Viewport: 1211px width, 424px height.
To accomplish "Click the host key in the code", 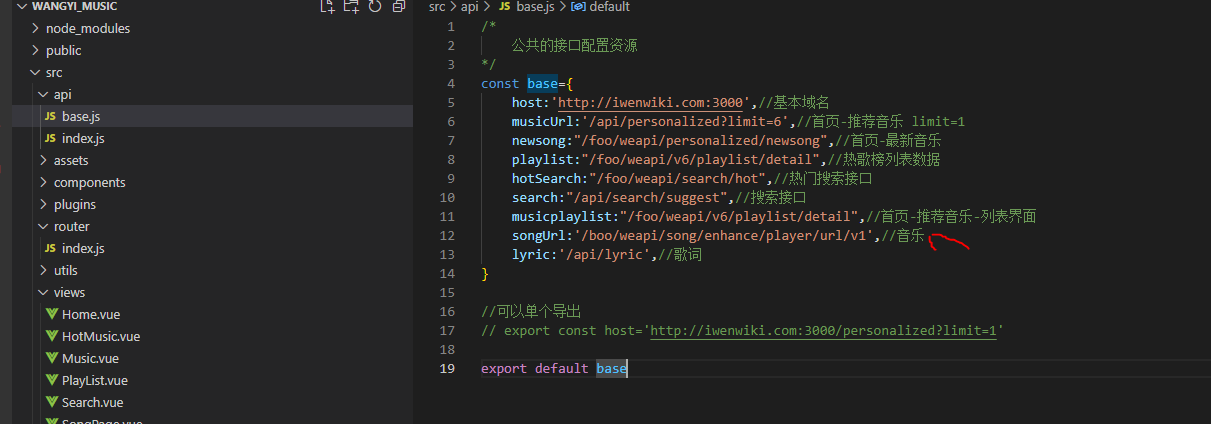I will pyautogui.click(x=527, y=103).
